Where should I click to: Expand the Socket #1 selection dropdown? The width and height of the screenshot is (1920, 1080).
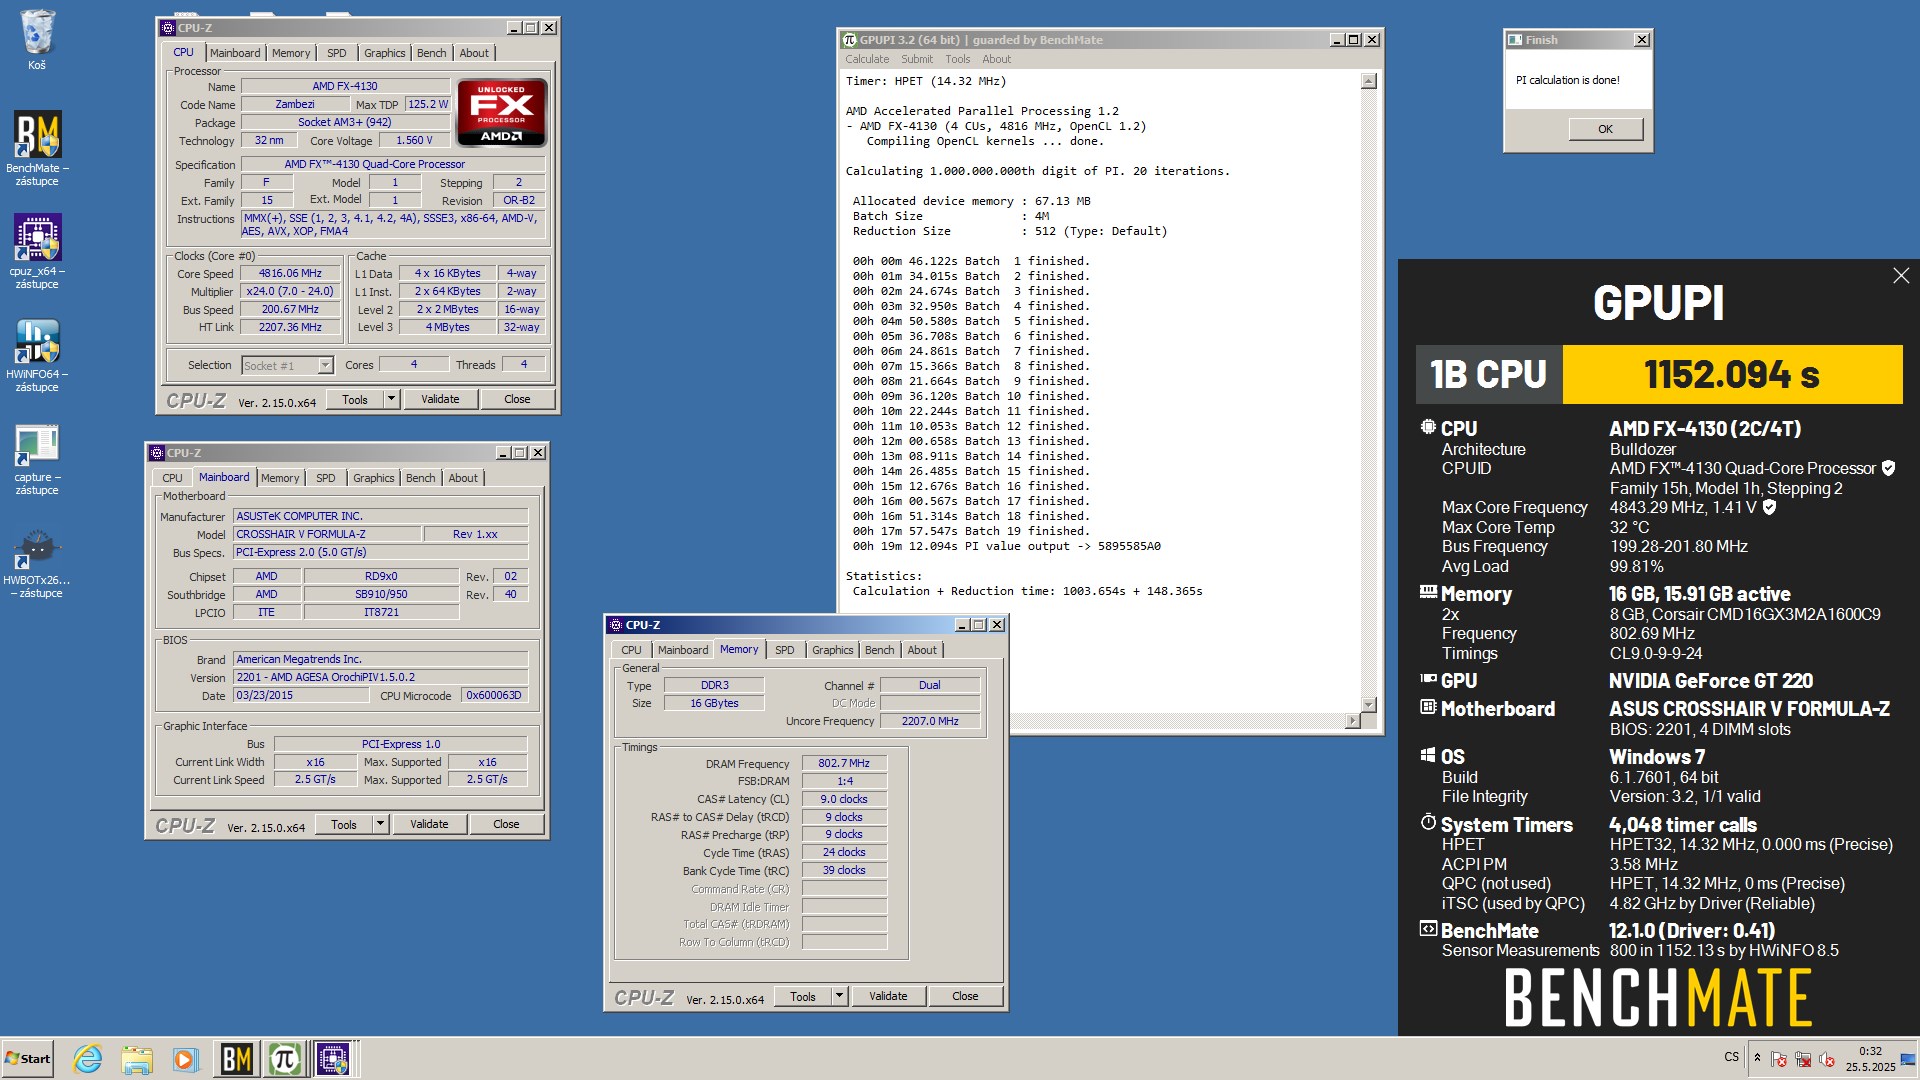click(x=325, y=366)
